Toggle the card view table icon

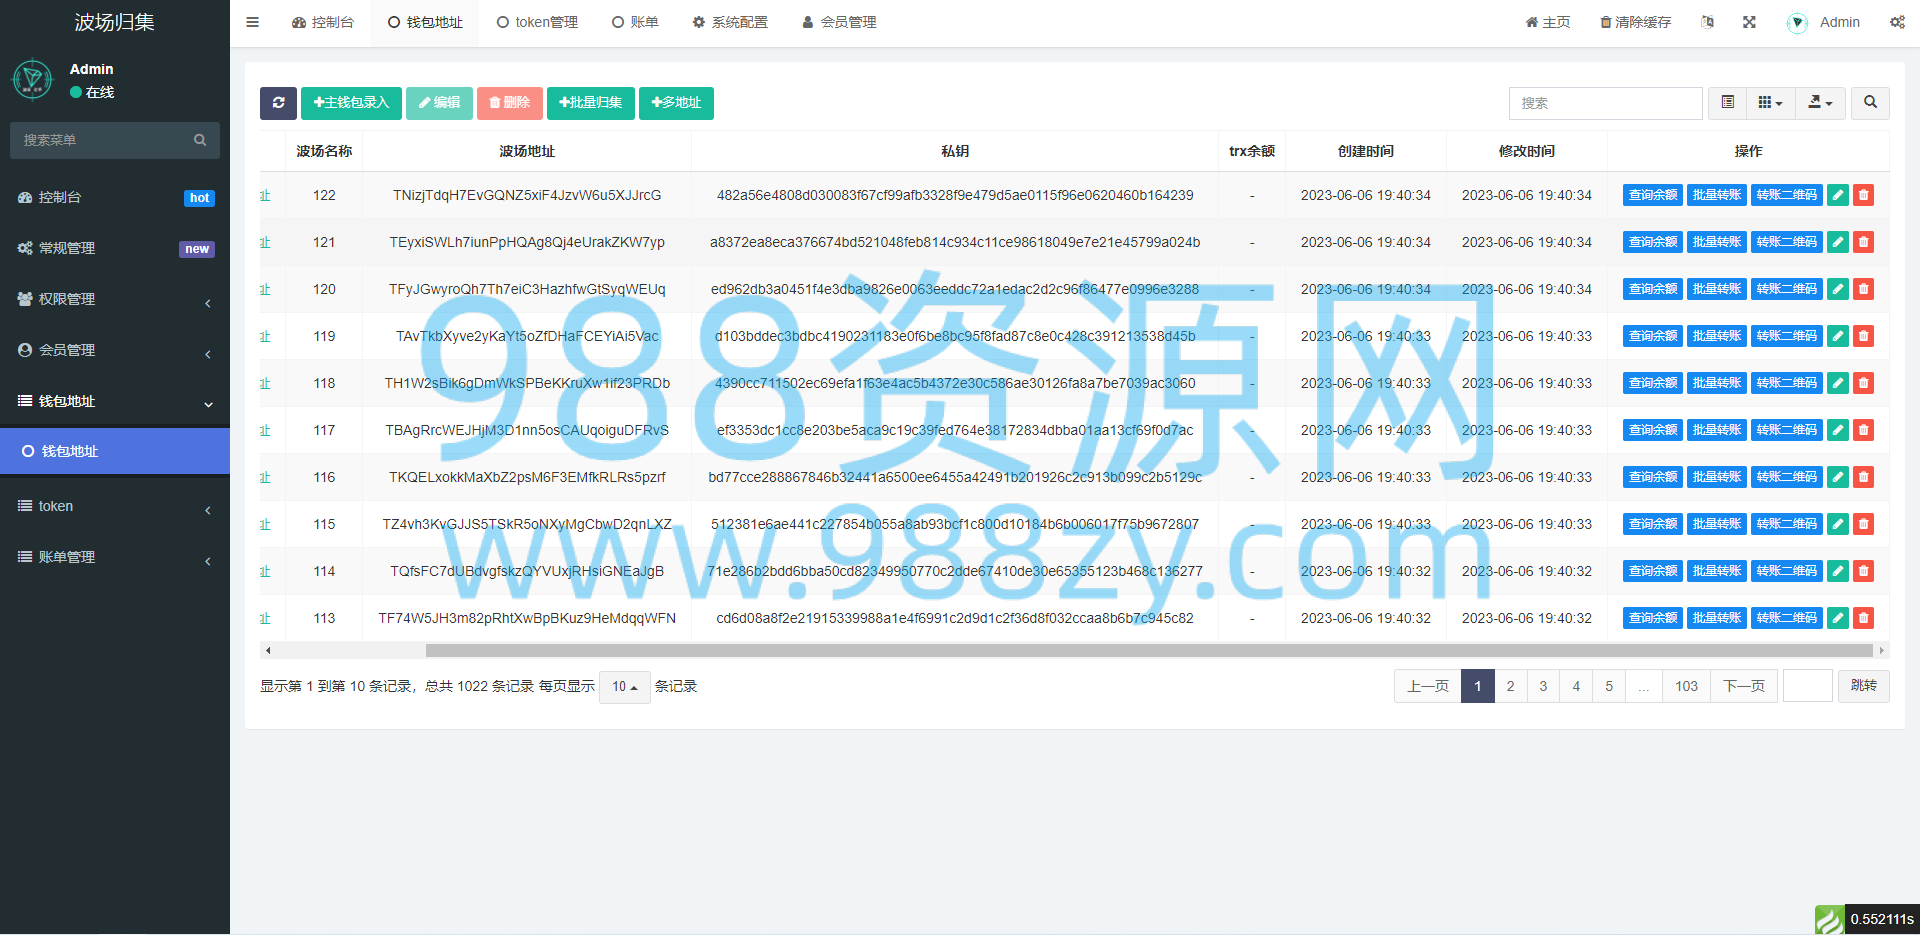tap(1727, 103)
